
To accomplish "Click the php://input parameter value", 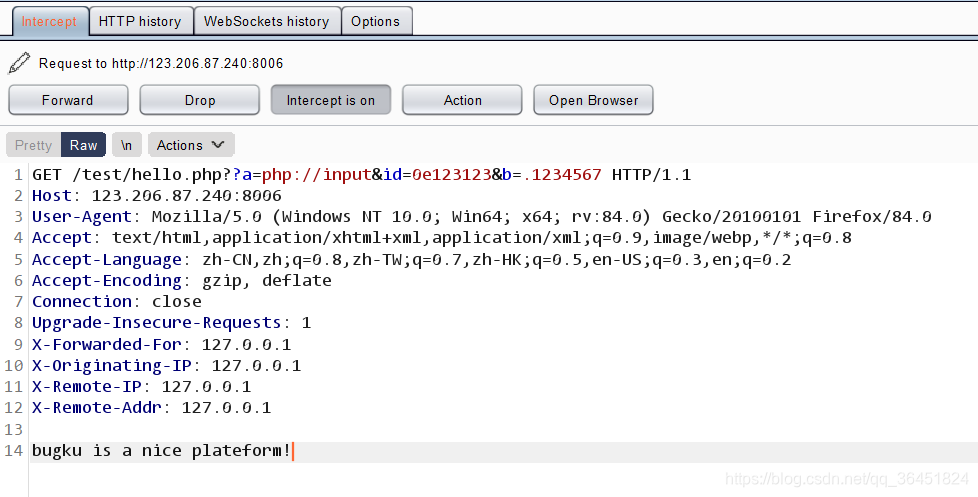I will click(317, 175).
